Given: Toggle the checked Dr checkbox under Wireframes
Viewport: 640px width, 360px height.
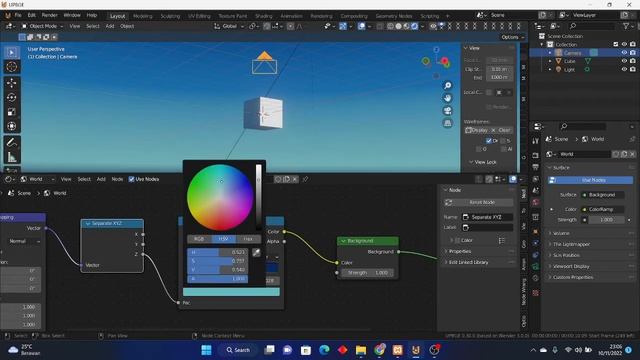Looking at the screenshot, I should point(489,140).
